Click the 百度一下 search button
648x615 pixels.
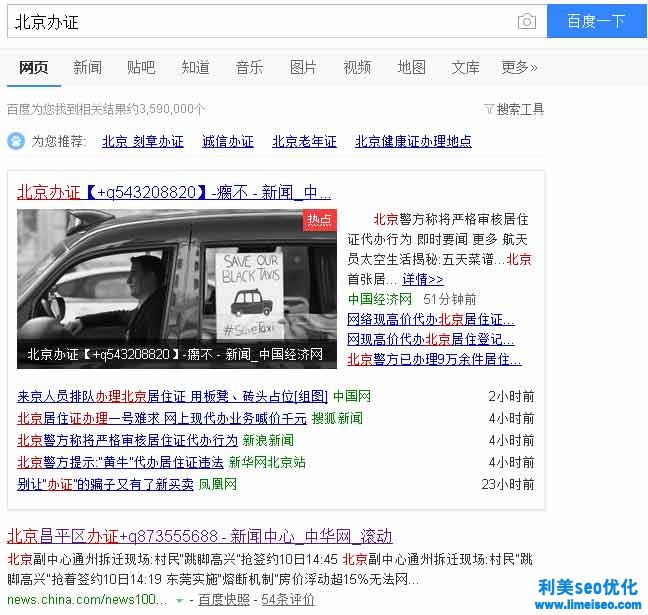coord(596,21)
